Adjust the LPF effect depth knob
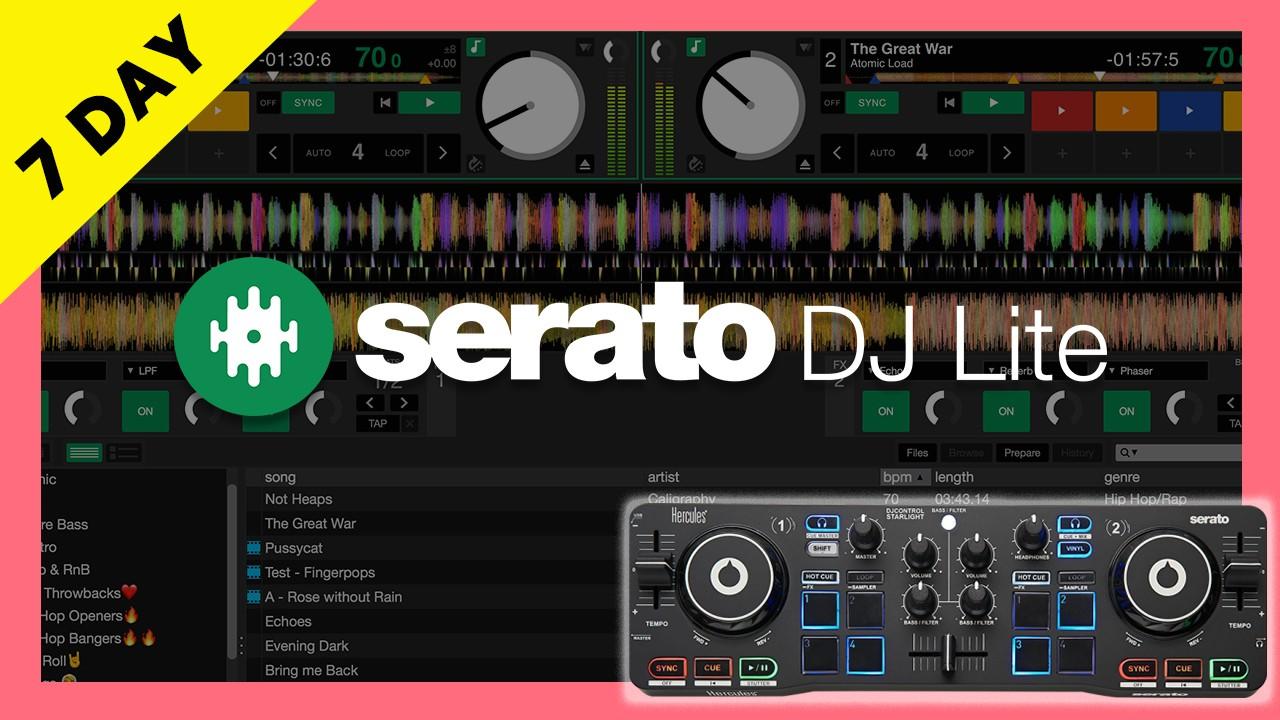 point(201,409)
